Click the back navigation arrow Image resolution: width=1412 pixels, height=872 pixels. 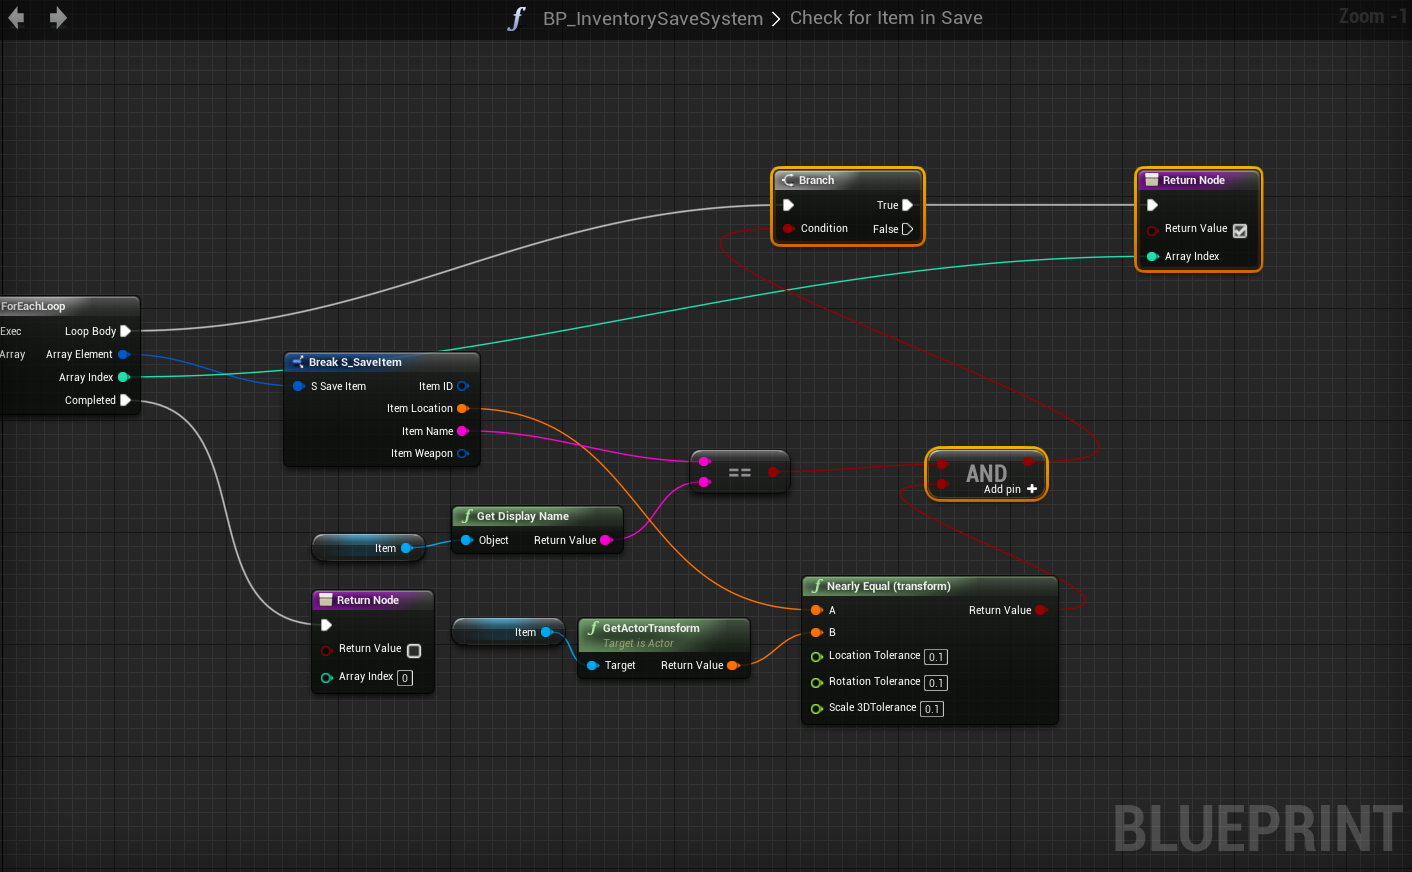click(x=16, y=18)
